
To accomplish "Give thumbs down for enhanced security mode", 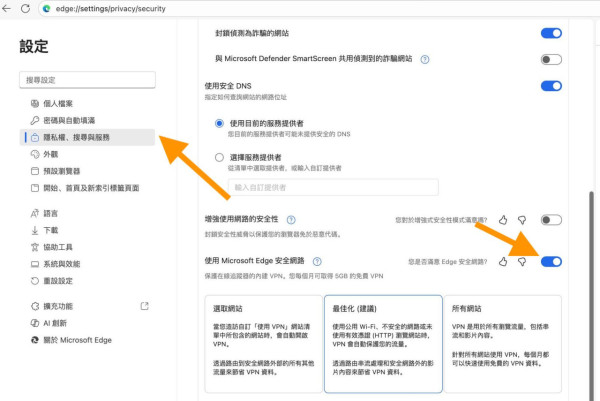I will click(x=522, y=220).
